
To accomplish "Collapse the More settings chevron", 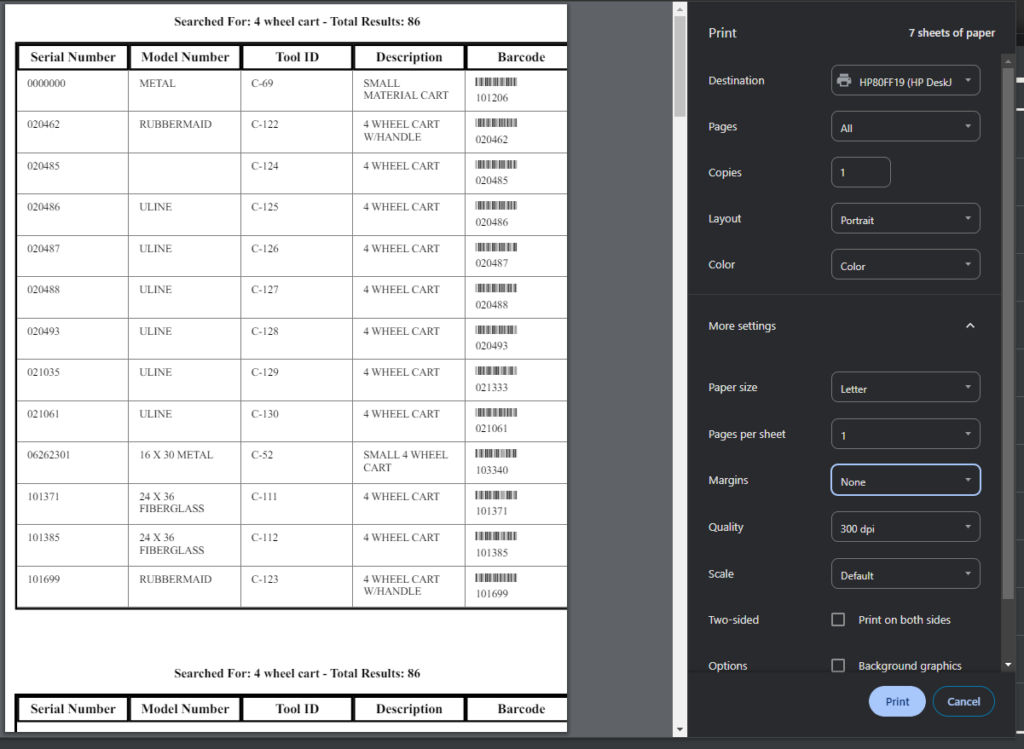I will click(969, 326).
